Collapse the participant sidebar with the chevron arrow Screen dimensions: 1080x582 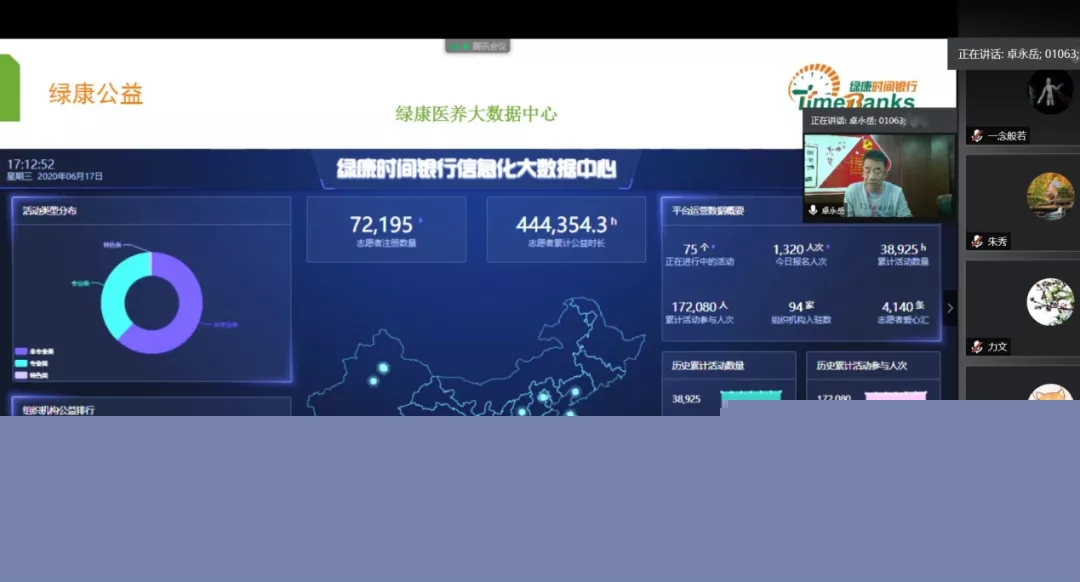click(950, 308)
